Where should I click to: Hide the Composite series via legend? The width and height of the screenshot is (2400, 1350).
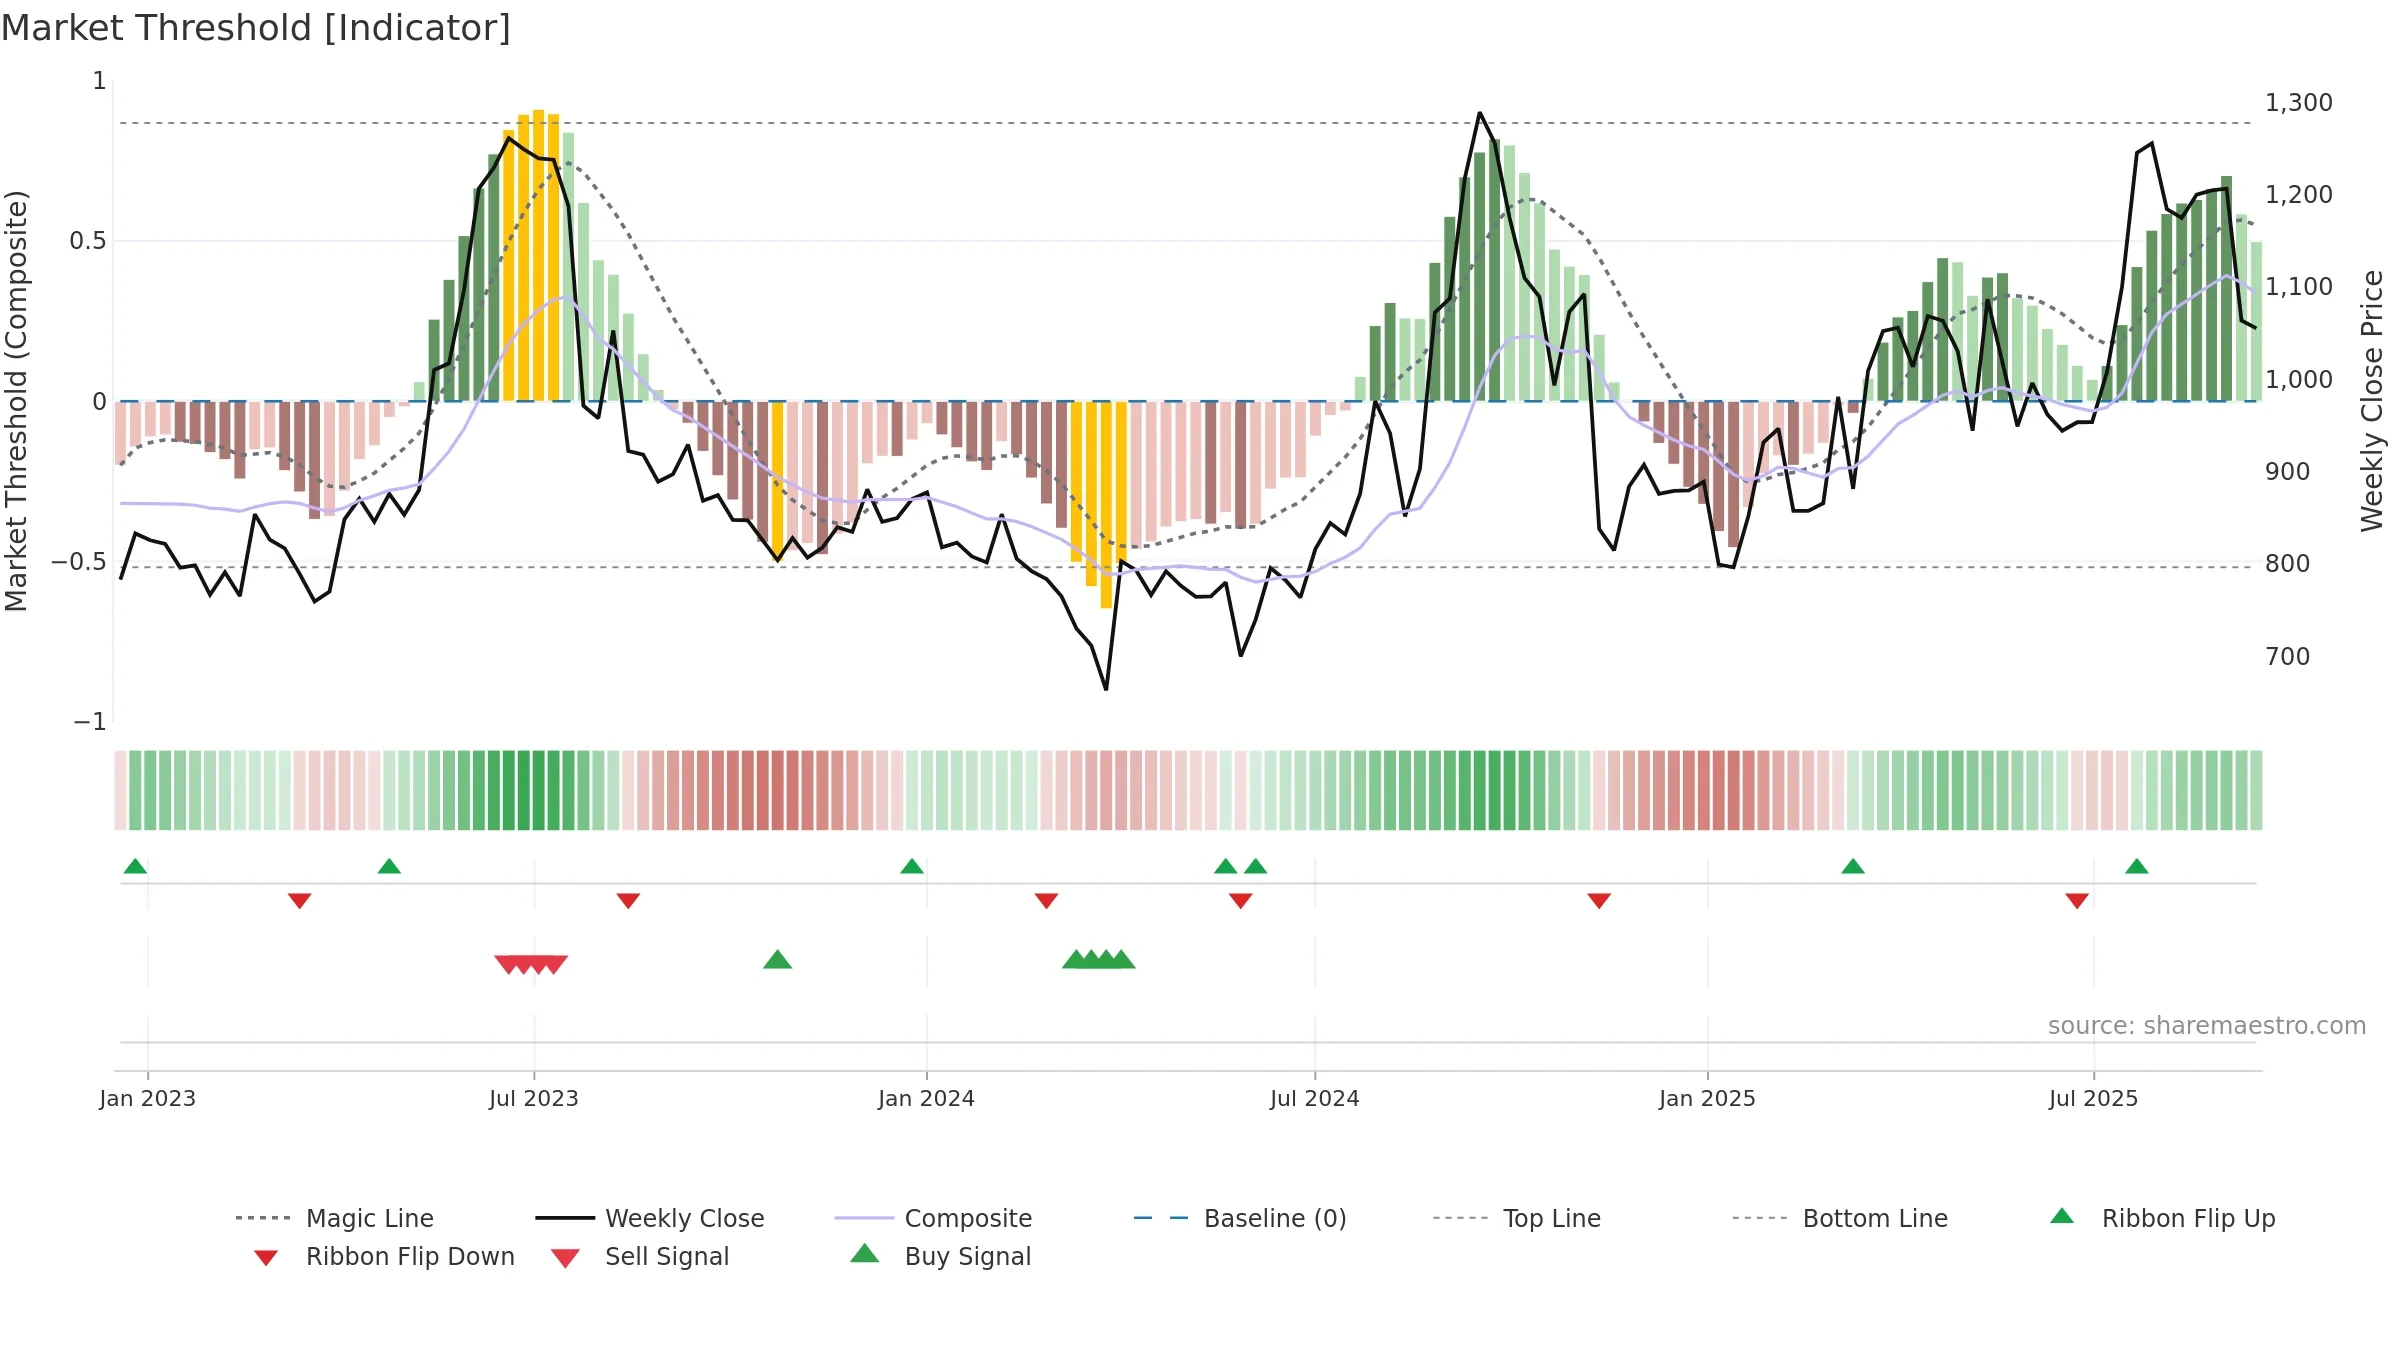[933, 1218]
